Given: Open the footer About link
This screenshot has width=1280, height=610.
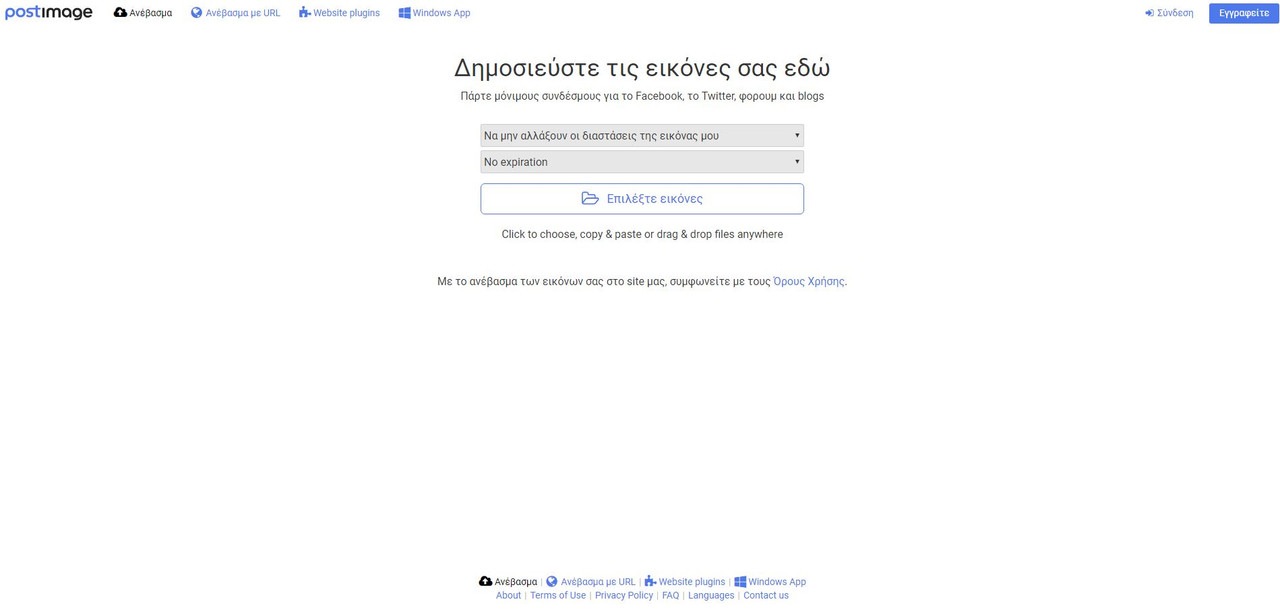Looking at the screenshot, I should pos(508,596).
